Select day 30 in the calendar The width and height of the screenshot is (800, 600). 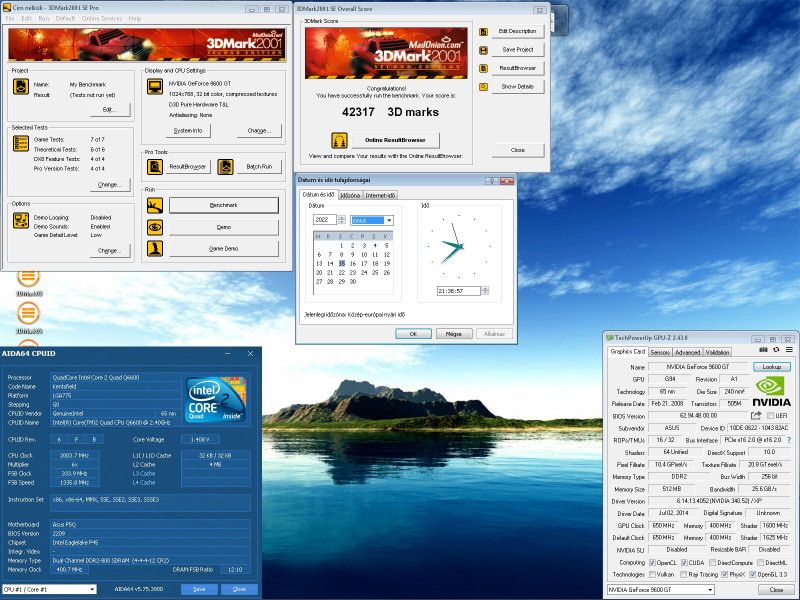pyautogui.click(x=353, y=282)
